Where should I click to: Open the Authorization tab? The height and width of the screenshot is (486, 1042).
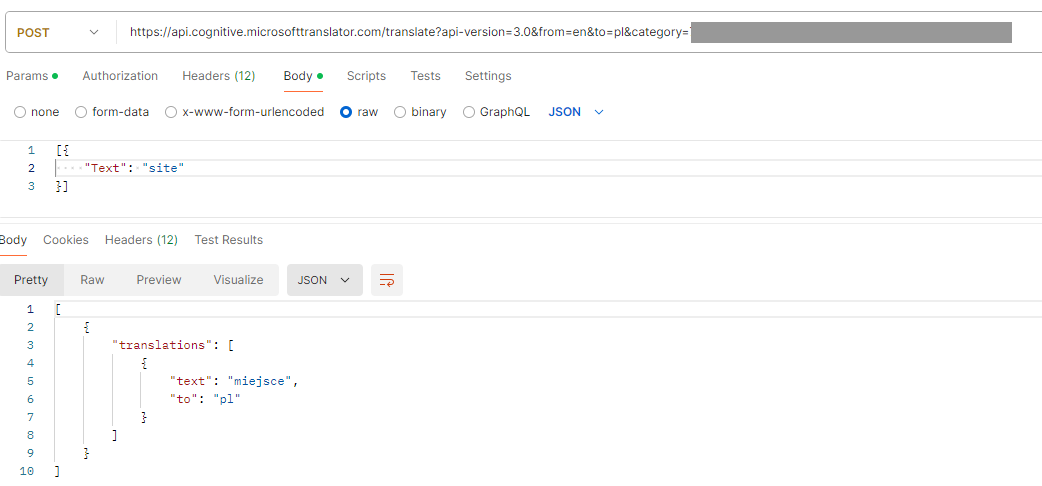click(x=120, y=76)
